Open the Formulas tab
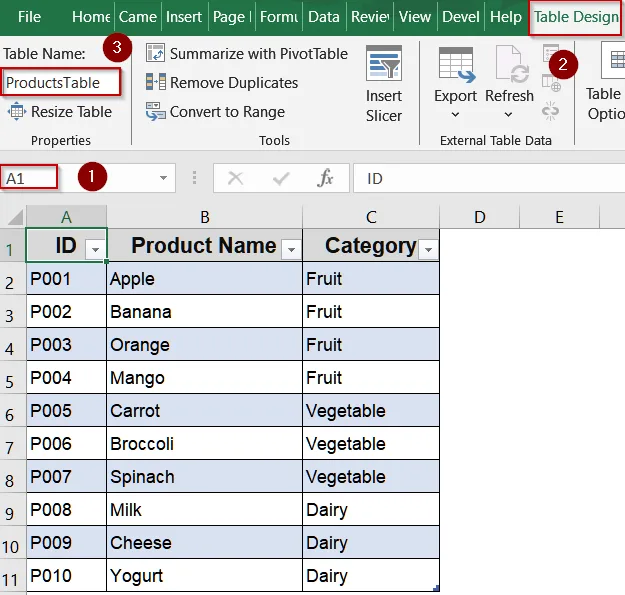This screenshot has width=625, height=595. click(x=278, y=17)
